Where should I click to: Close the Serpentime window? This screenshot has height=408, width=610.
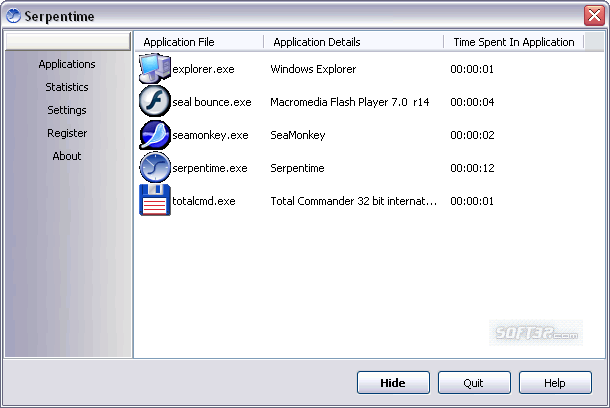coord(594,16)
